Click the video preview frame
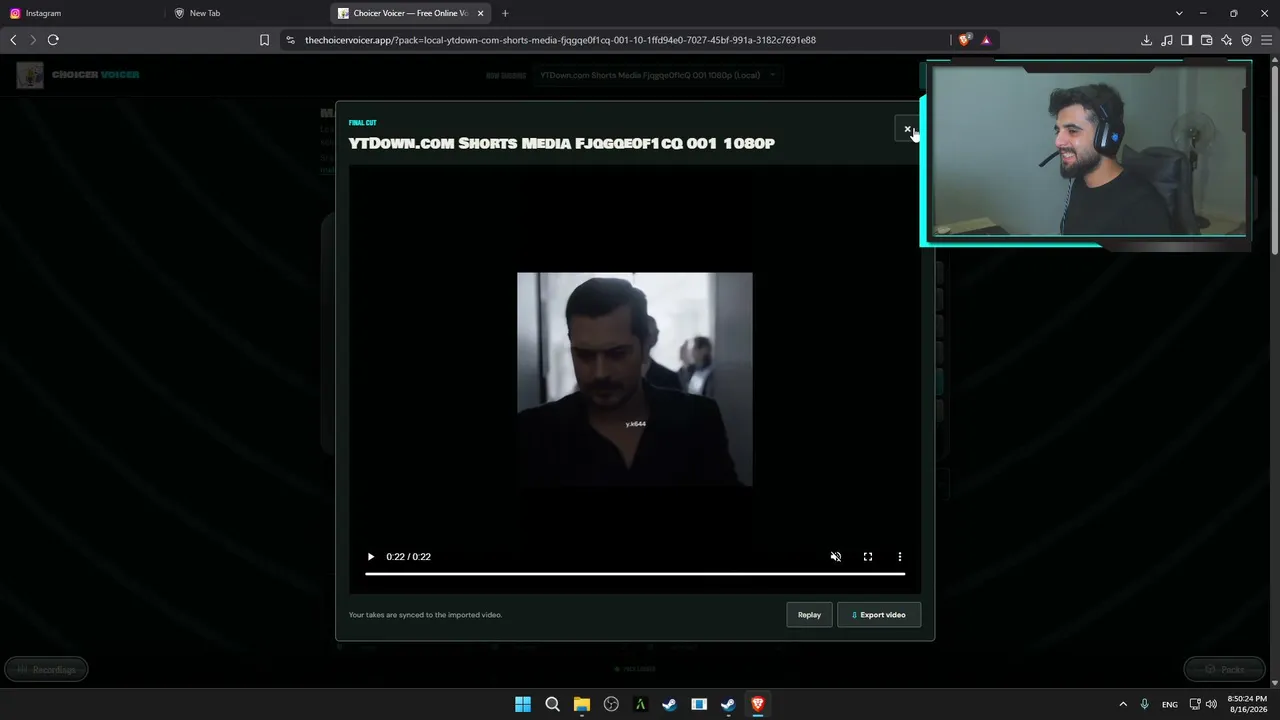This screenshot has width=1280, height=720. 635,379
